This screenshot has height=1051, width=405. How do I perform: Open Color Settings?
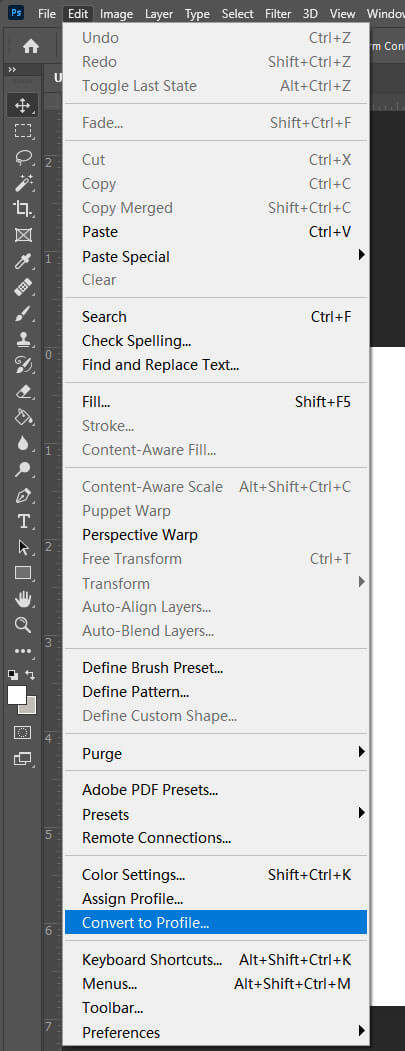[216, 875]
